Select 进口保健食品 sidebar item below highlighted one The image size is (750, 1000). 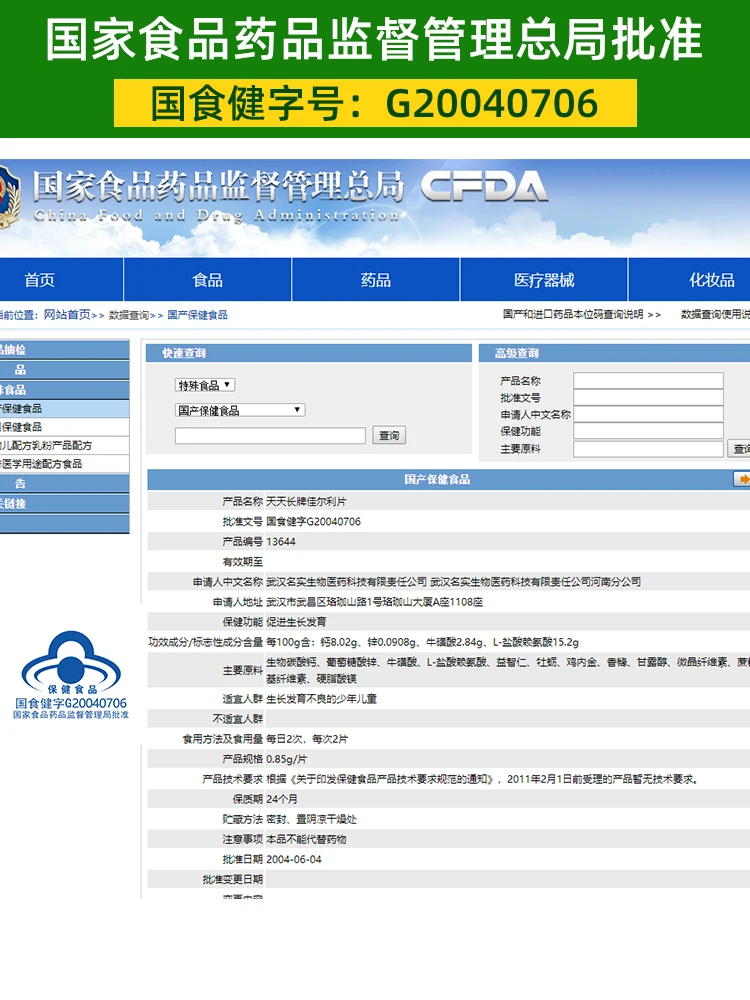click(x=64, y=427)
